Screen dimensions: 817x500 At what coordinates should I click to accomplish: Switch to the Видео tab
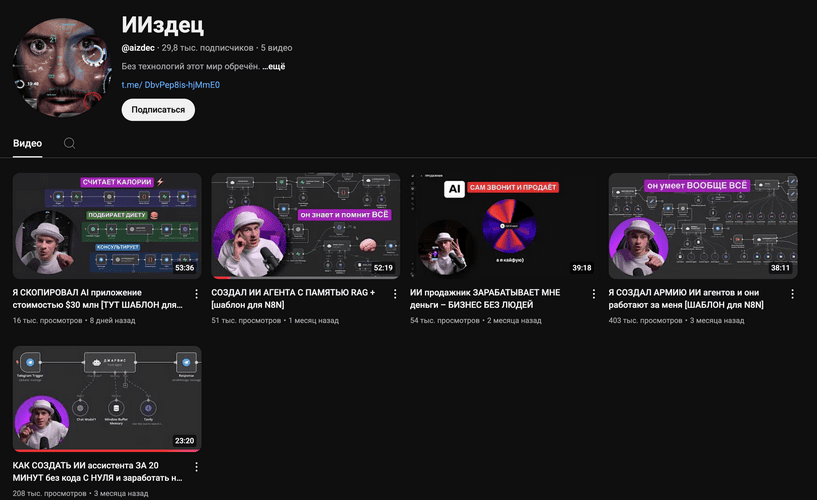[27, 143]
